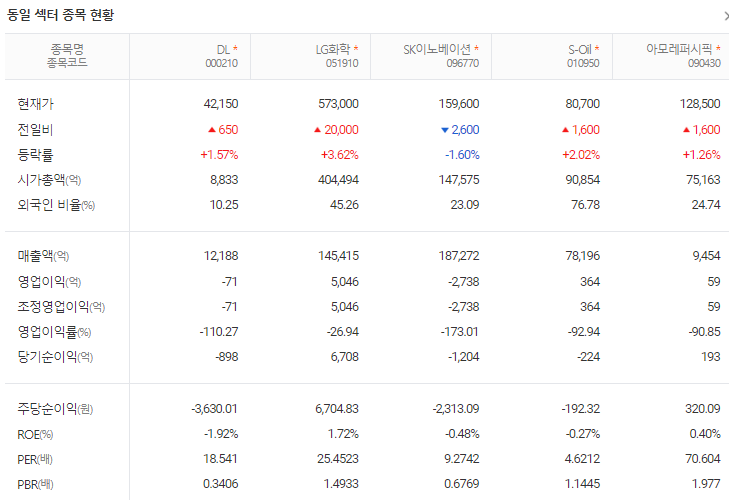Click market cap value 404,494

click(x=338, y=180)
